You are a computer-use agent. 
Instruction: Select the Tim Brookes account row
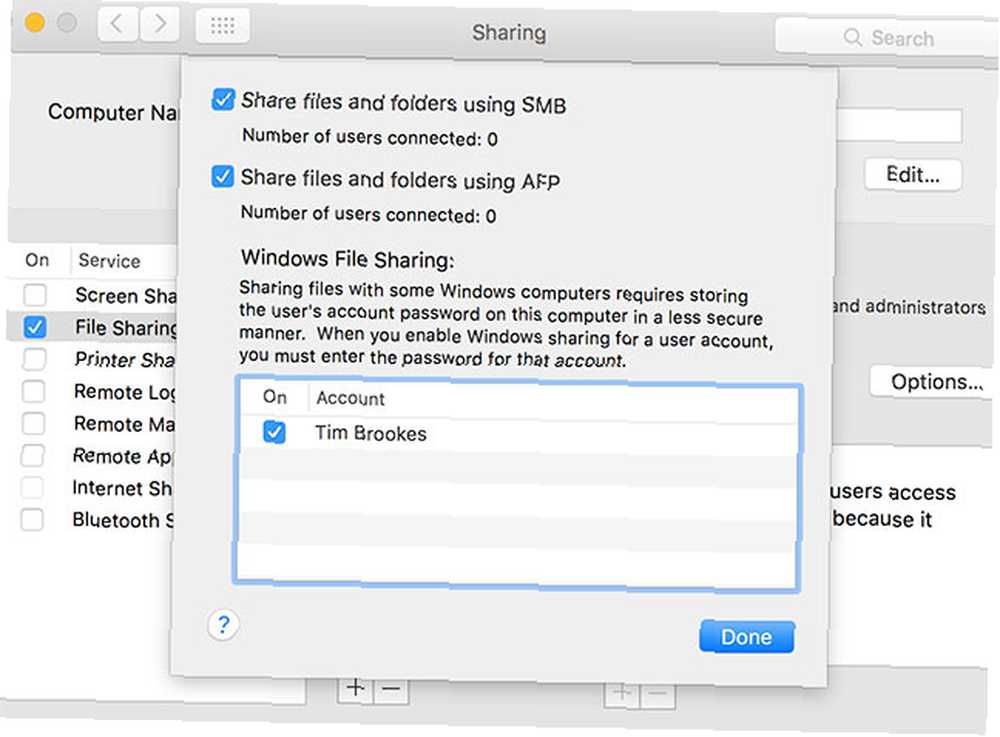(518, 434)
